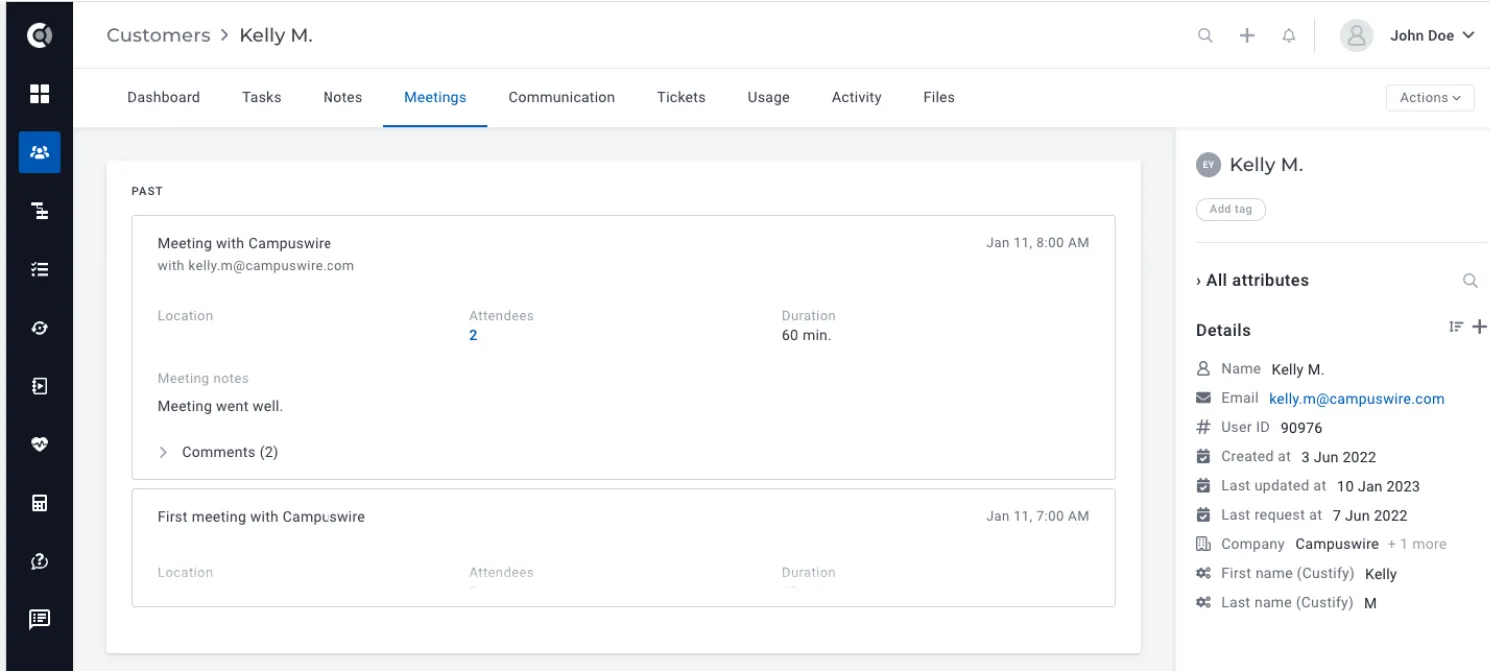Click the Jan 11, 8:00 AM timestamp
This screenshot has height=671, width=1490.
1037,243
